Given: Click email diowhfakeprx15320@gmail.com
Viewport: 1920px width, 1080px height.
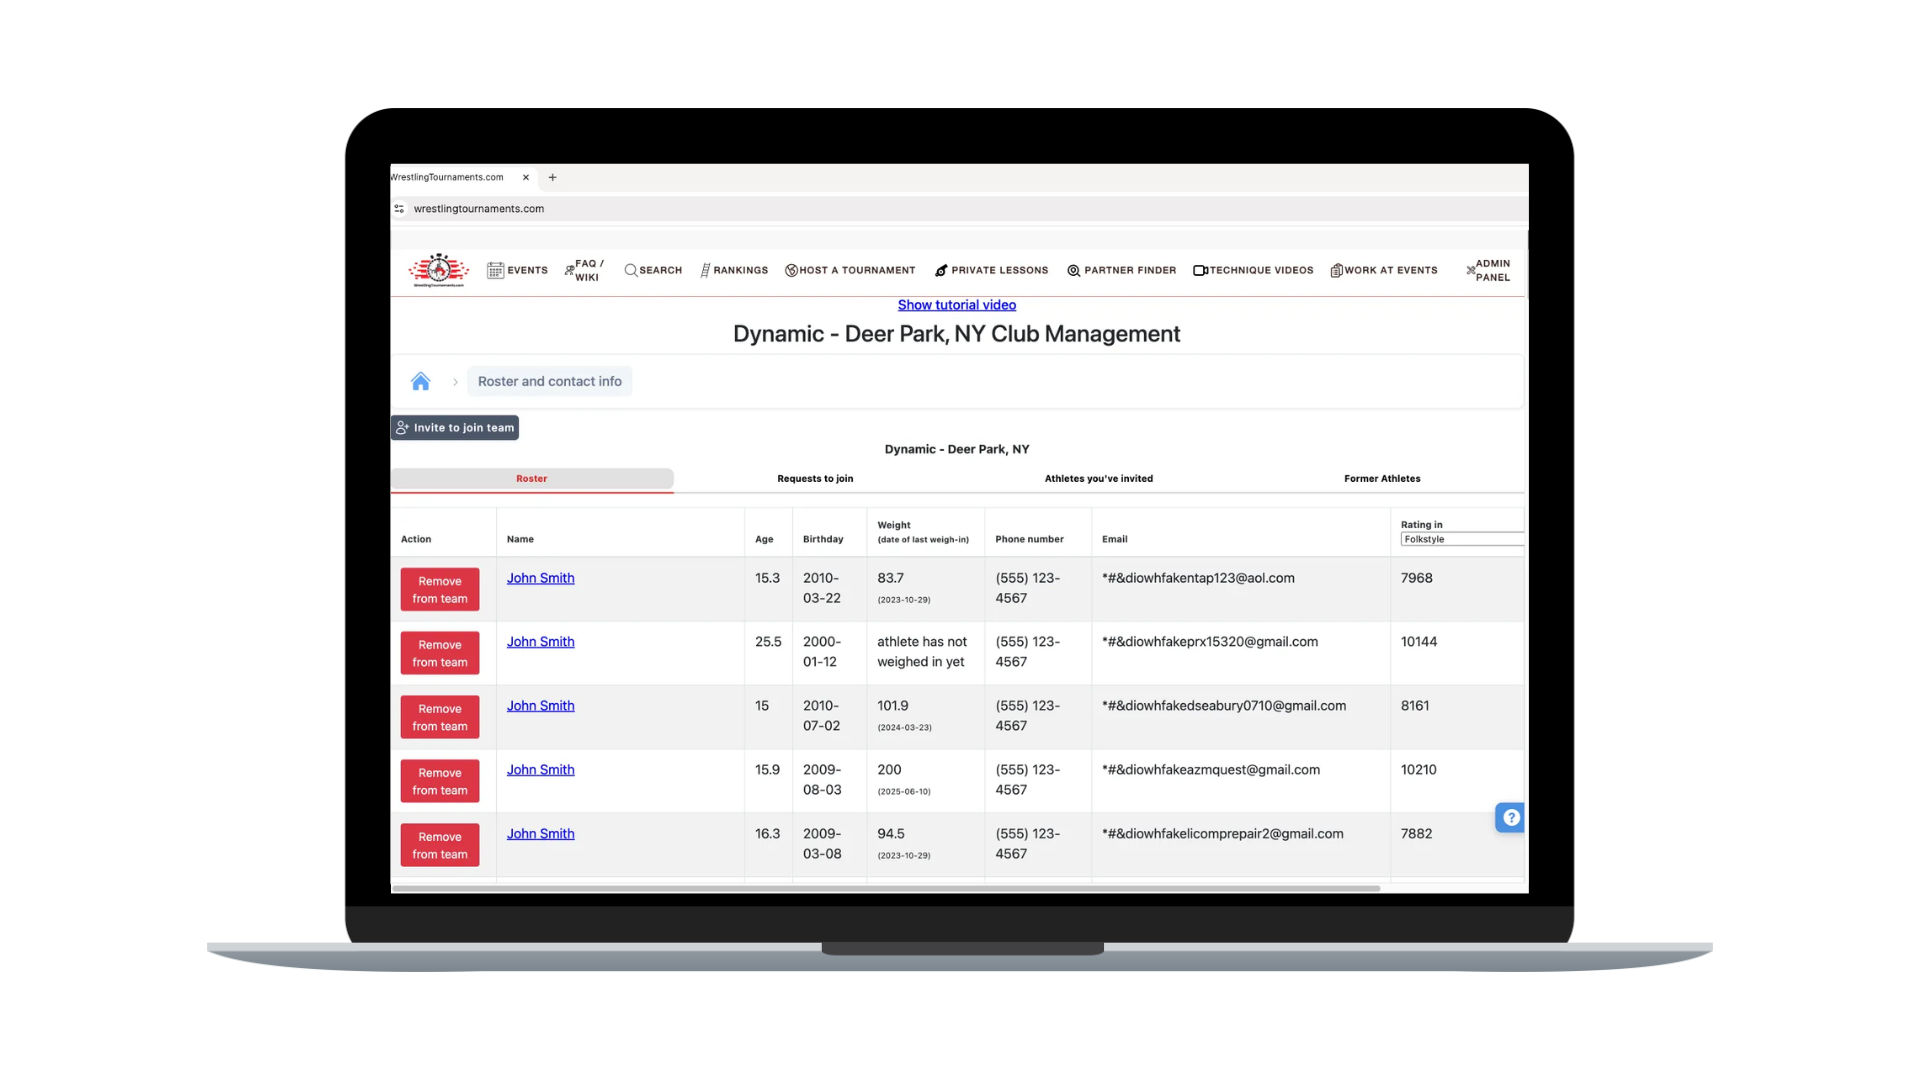Looking at the screenshot, I should [1210, 642].
